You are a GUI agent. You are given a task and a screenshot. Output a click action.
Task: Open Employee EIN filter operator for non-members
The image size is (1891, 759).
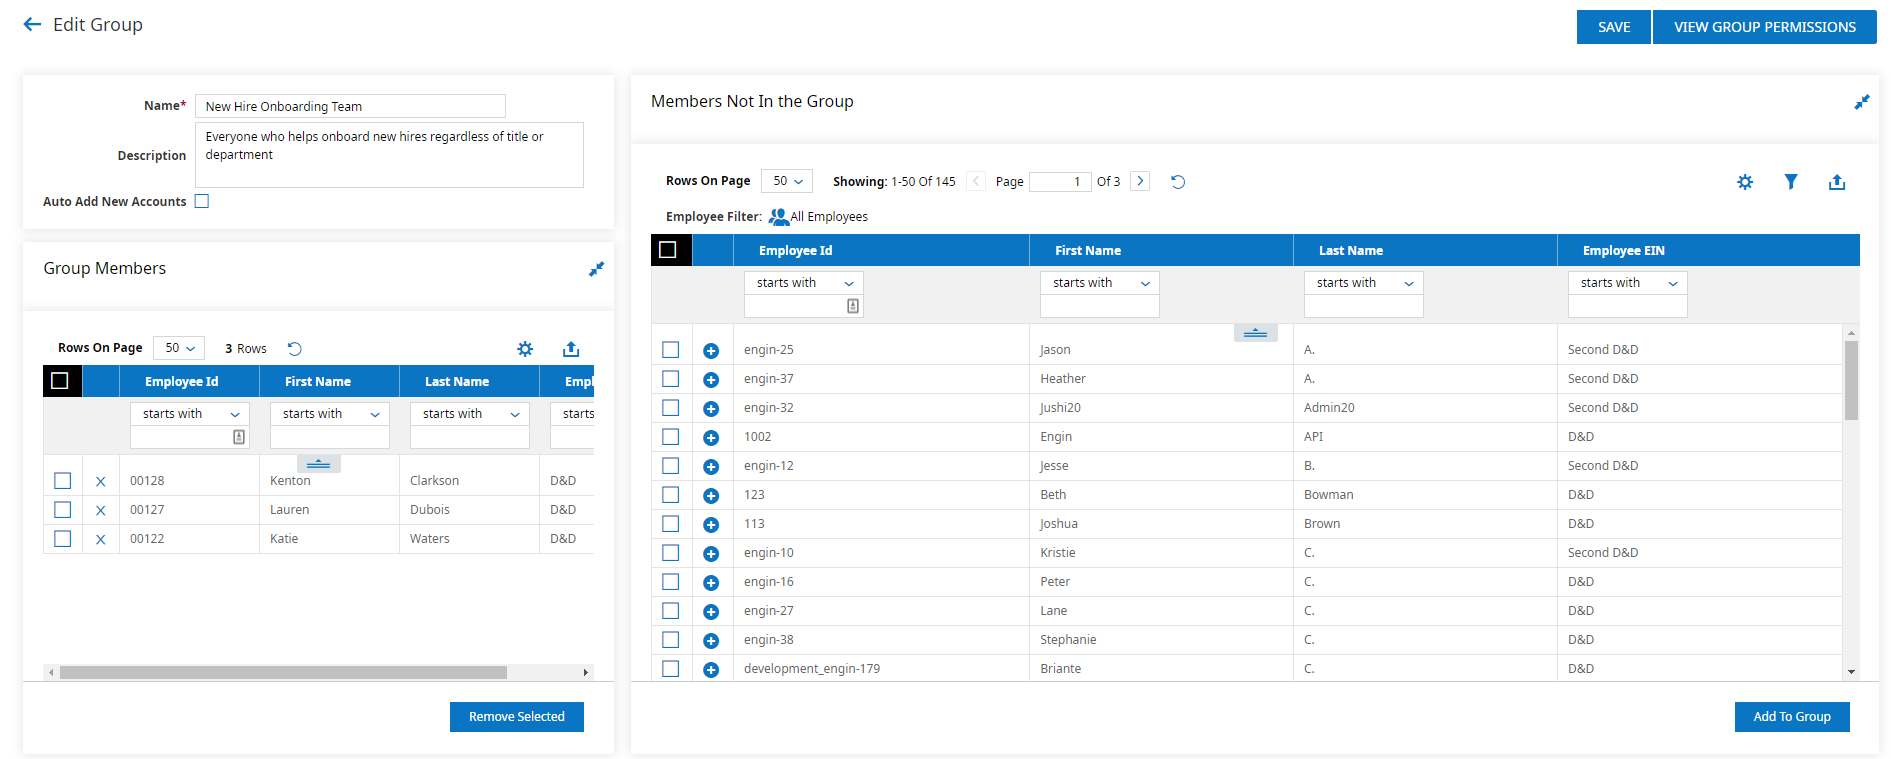tap(1628, 283)
